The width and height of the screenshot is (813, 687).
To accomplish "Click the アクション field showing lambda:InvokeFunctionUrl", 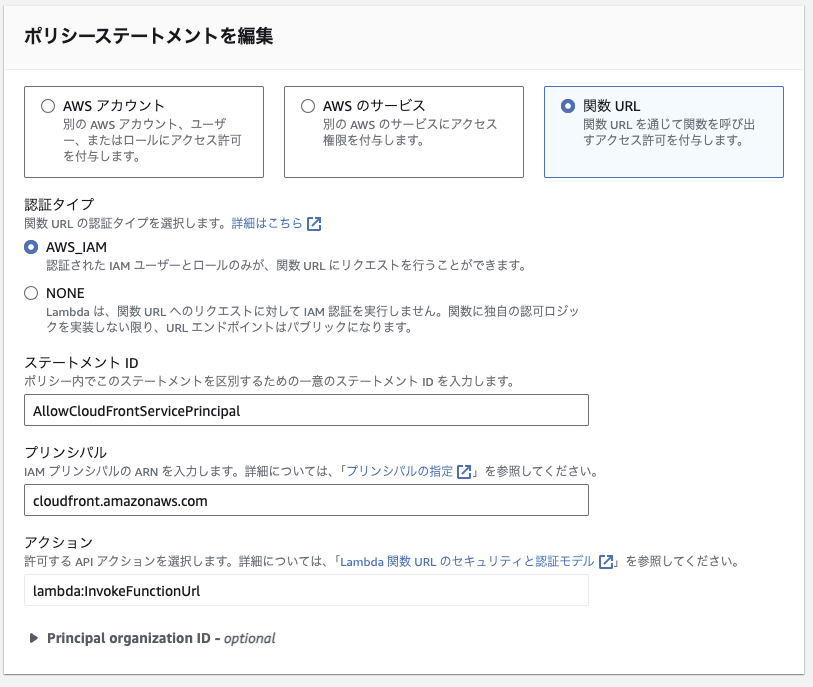I will coord(306,590).
